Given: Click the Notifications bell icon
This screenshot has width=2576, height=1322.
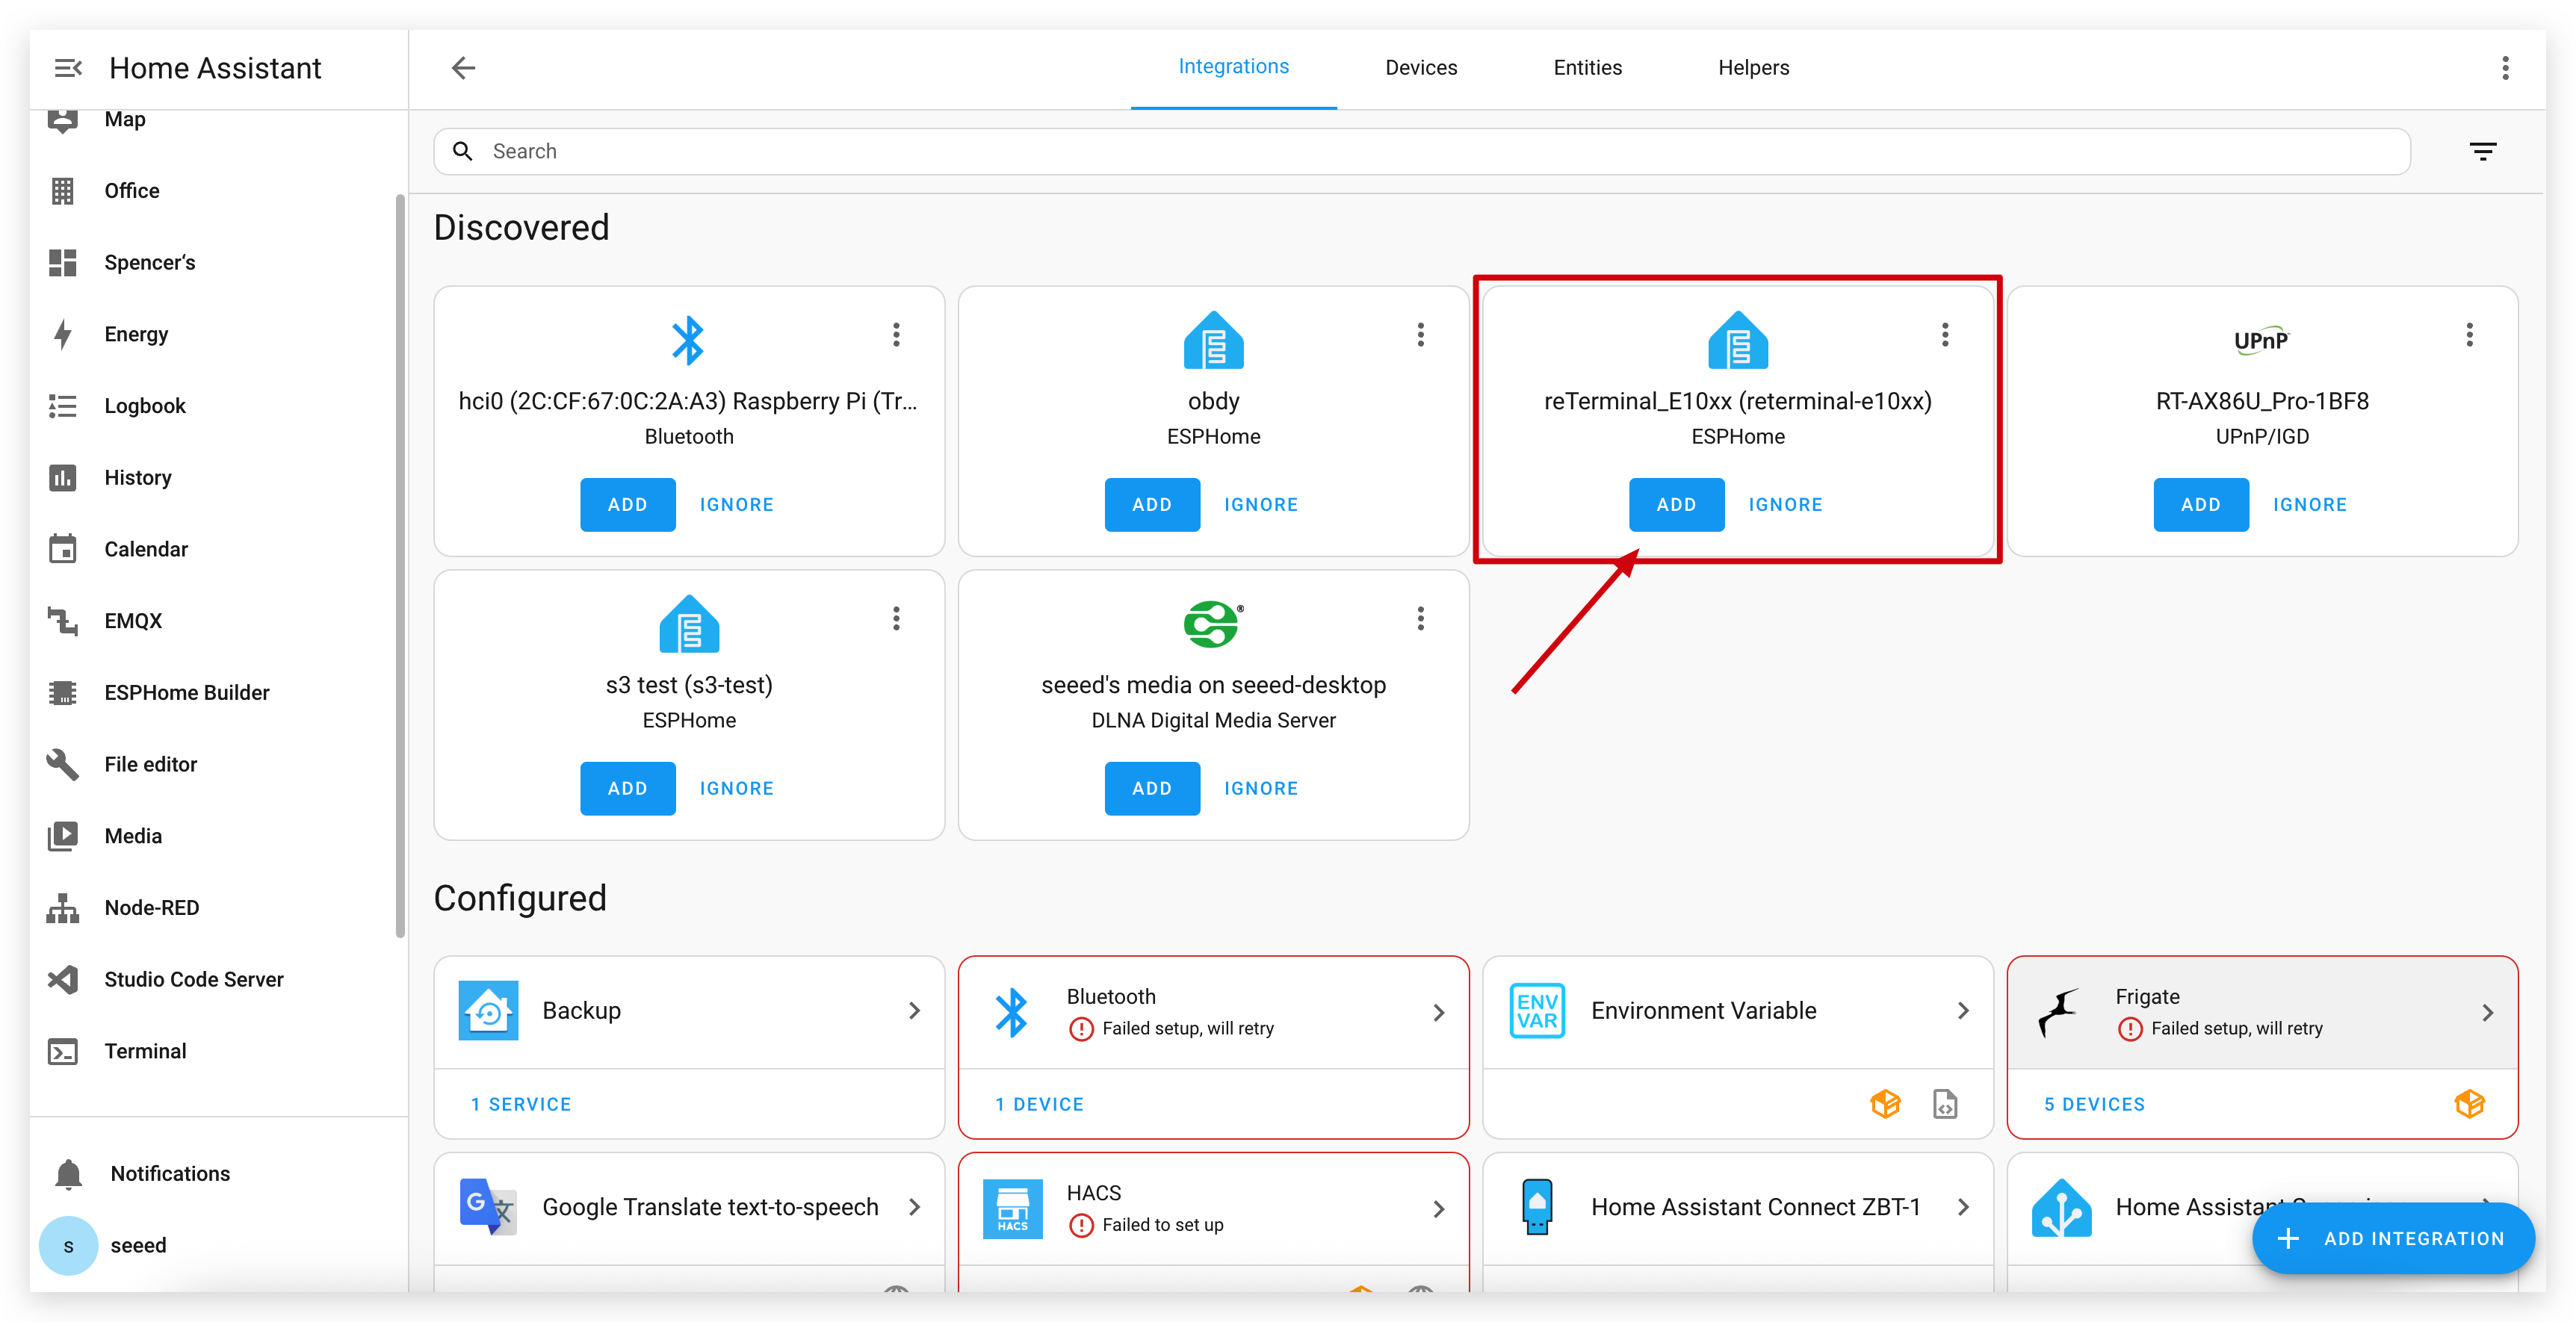Looking at the screenshot, I should click(68, 1174).
